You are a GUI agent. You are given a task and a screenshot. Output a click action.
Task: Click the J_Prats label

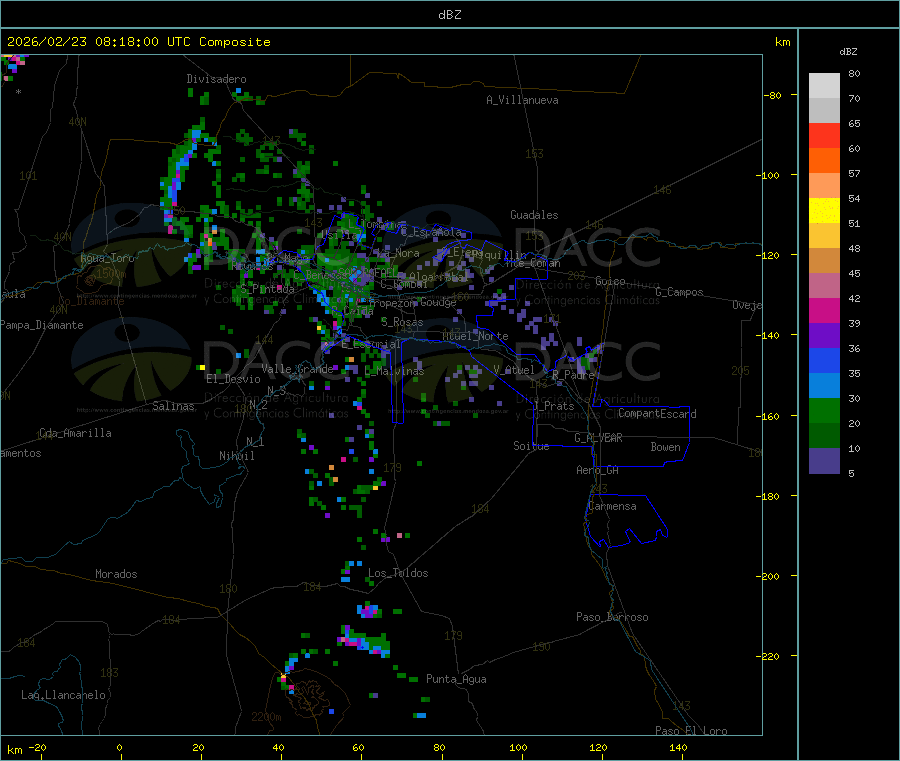point(553,406)
